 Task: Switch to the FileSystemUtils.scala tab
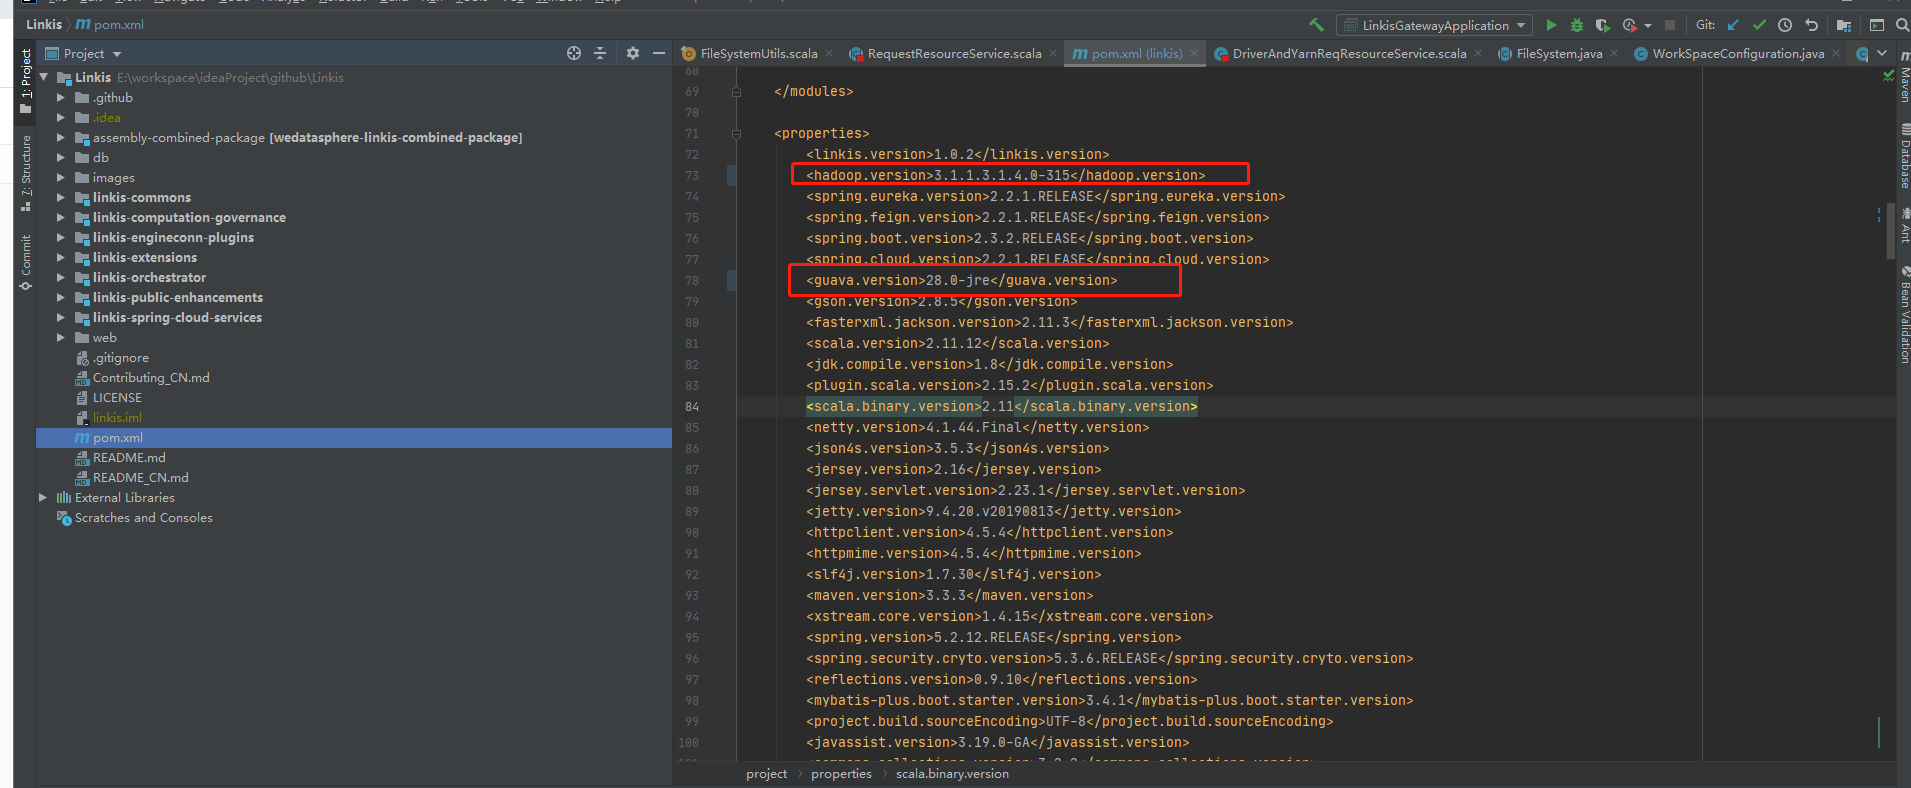click(x=758, y=54)
